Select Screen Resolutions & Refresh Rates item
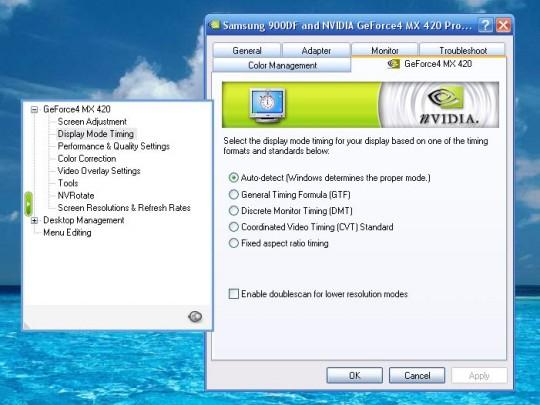540x405 pixels. click(x=124, y=208)
